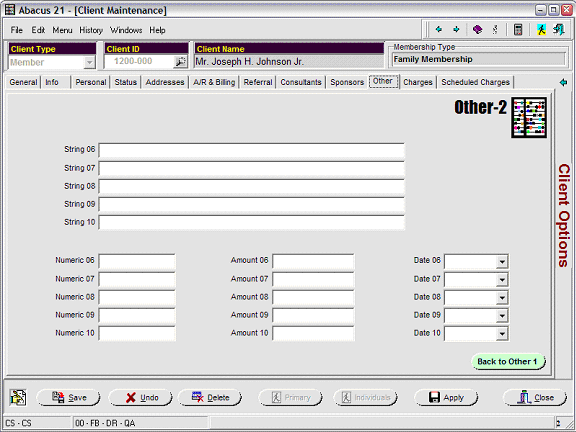
Task: Switch to the Scheduled Charges tab
Action: pos(475,82)
